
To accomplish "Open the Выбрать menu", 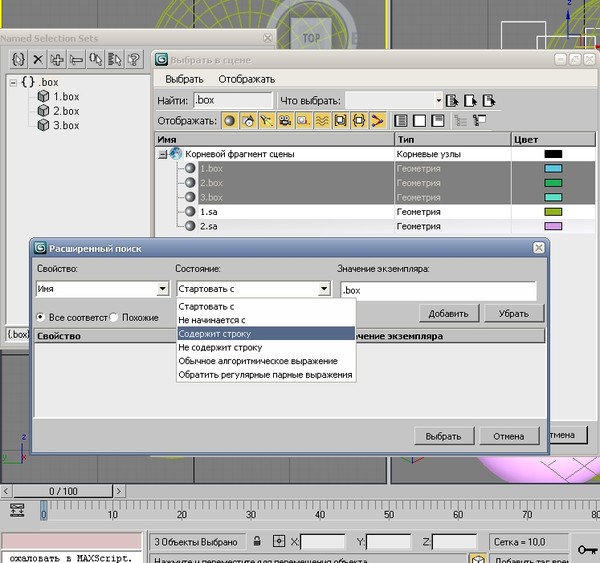I will [184, 79].
